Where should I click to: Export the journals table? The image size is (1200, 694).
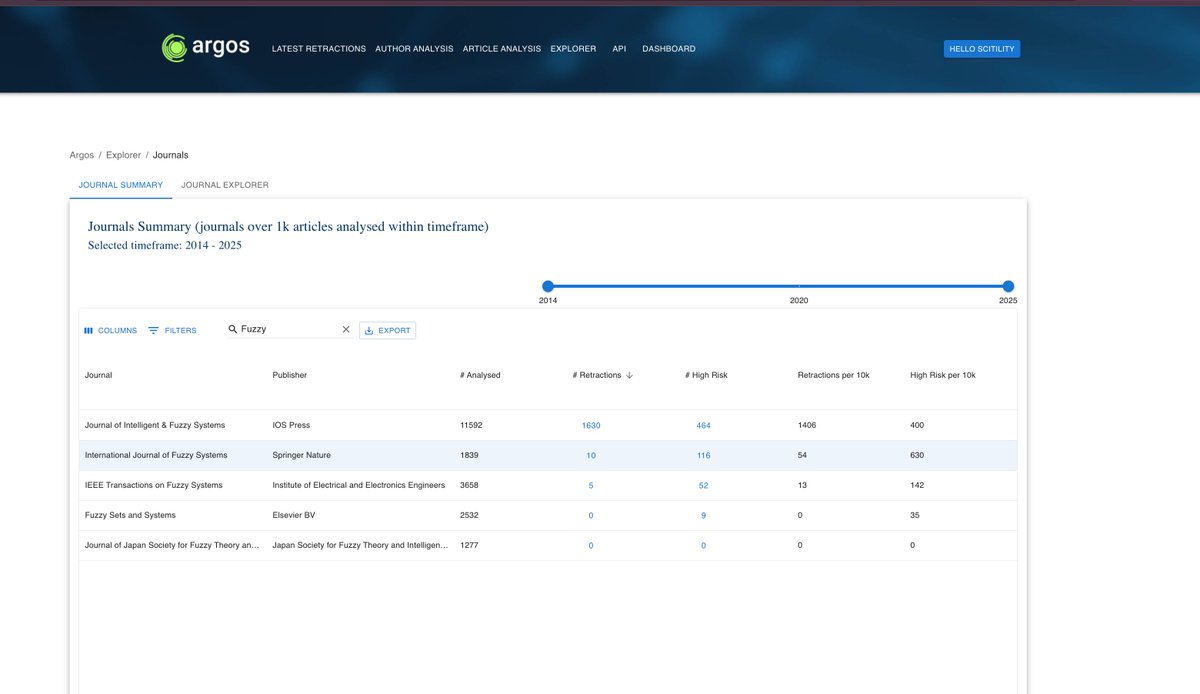(x=387, y=330)
